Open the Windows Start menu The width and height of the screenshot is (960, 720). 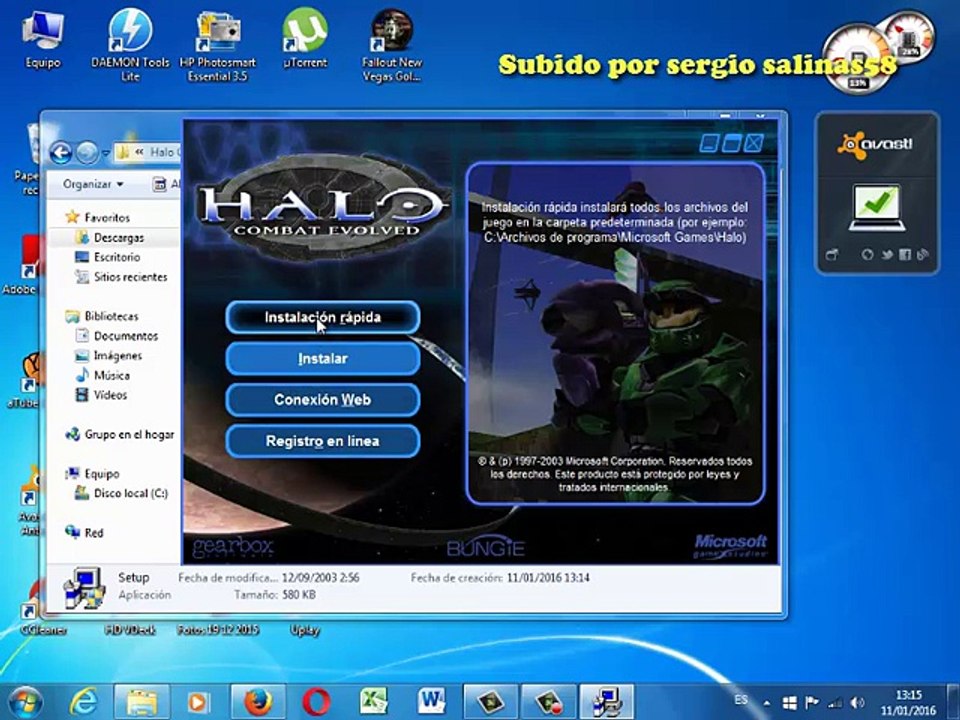25,702
